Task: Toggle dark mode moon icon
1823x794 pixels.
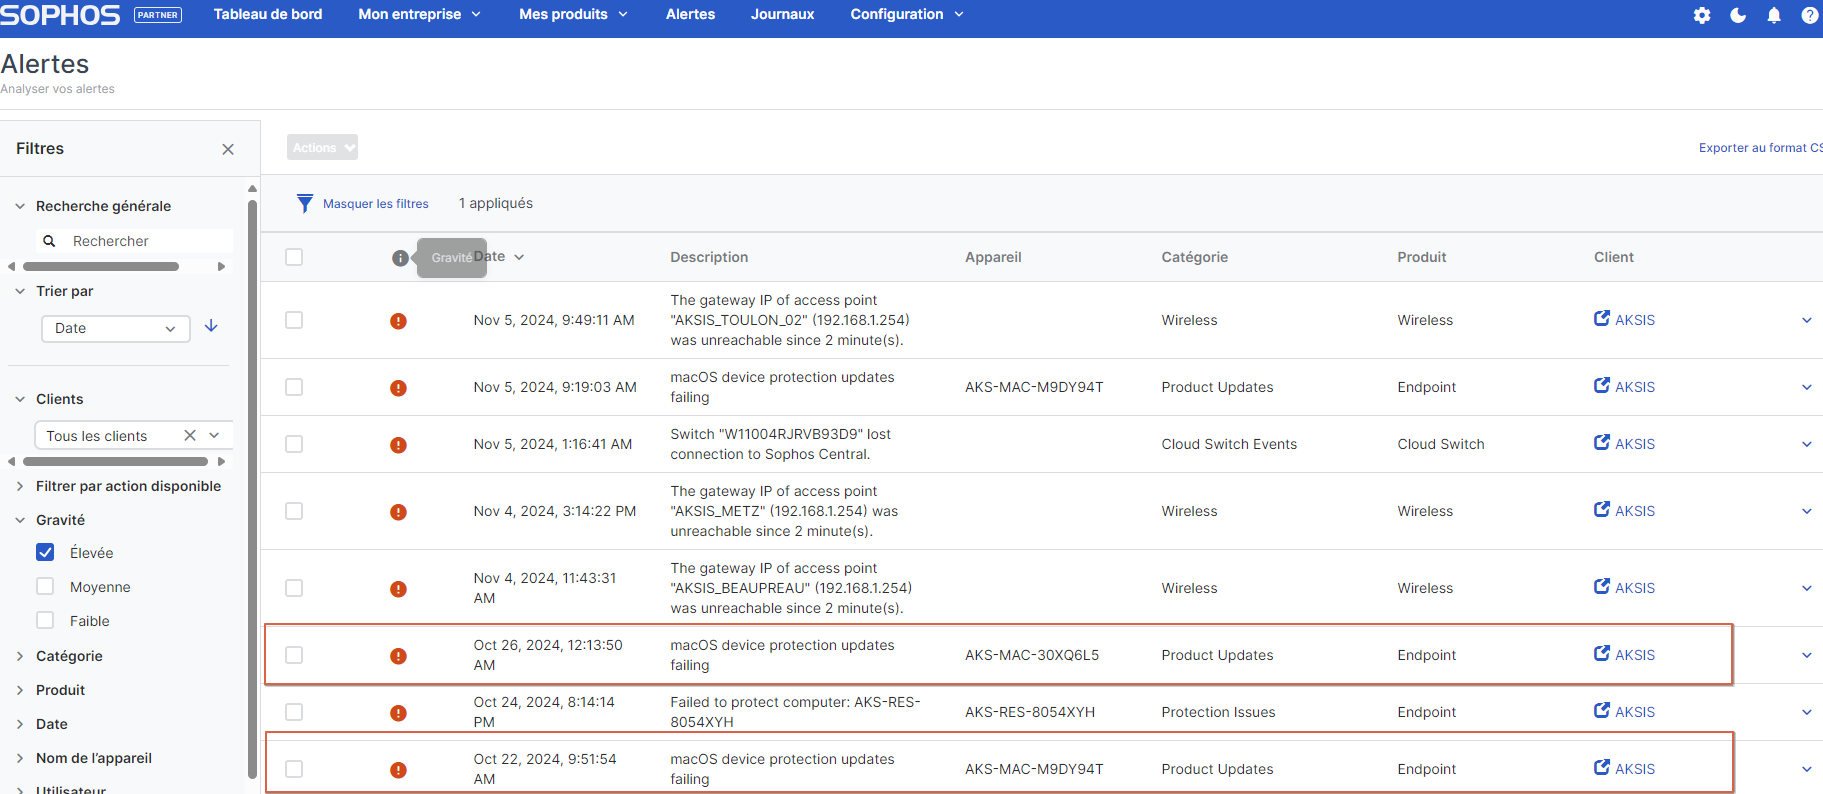Action: pyautogui.click(x=1738, y=15)
